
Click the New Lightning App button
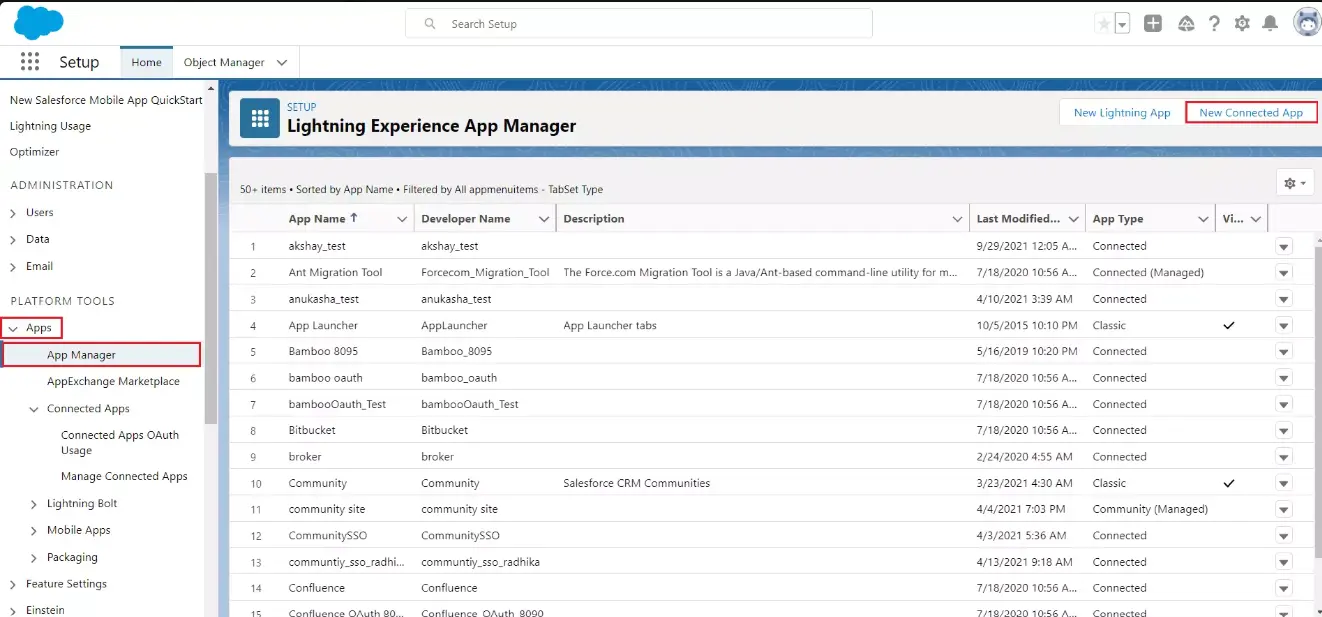(1122, 113)
